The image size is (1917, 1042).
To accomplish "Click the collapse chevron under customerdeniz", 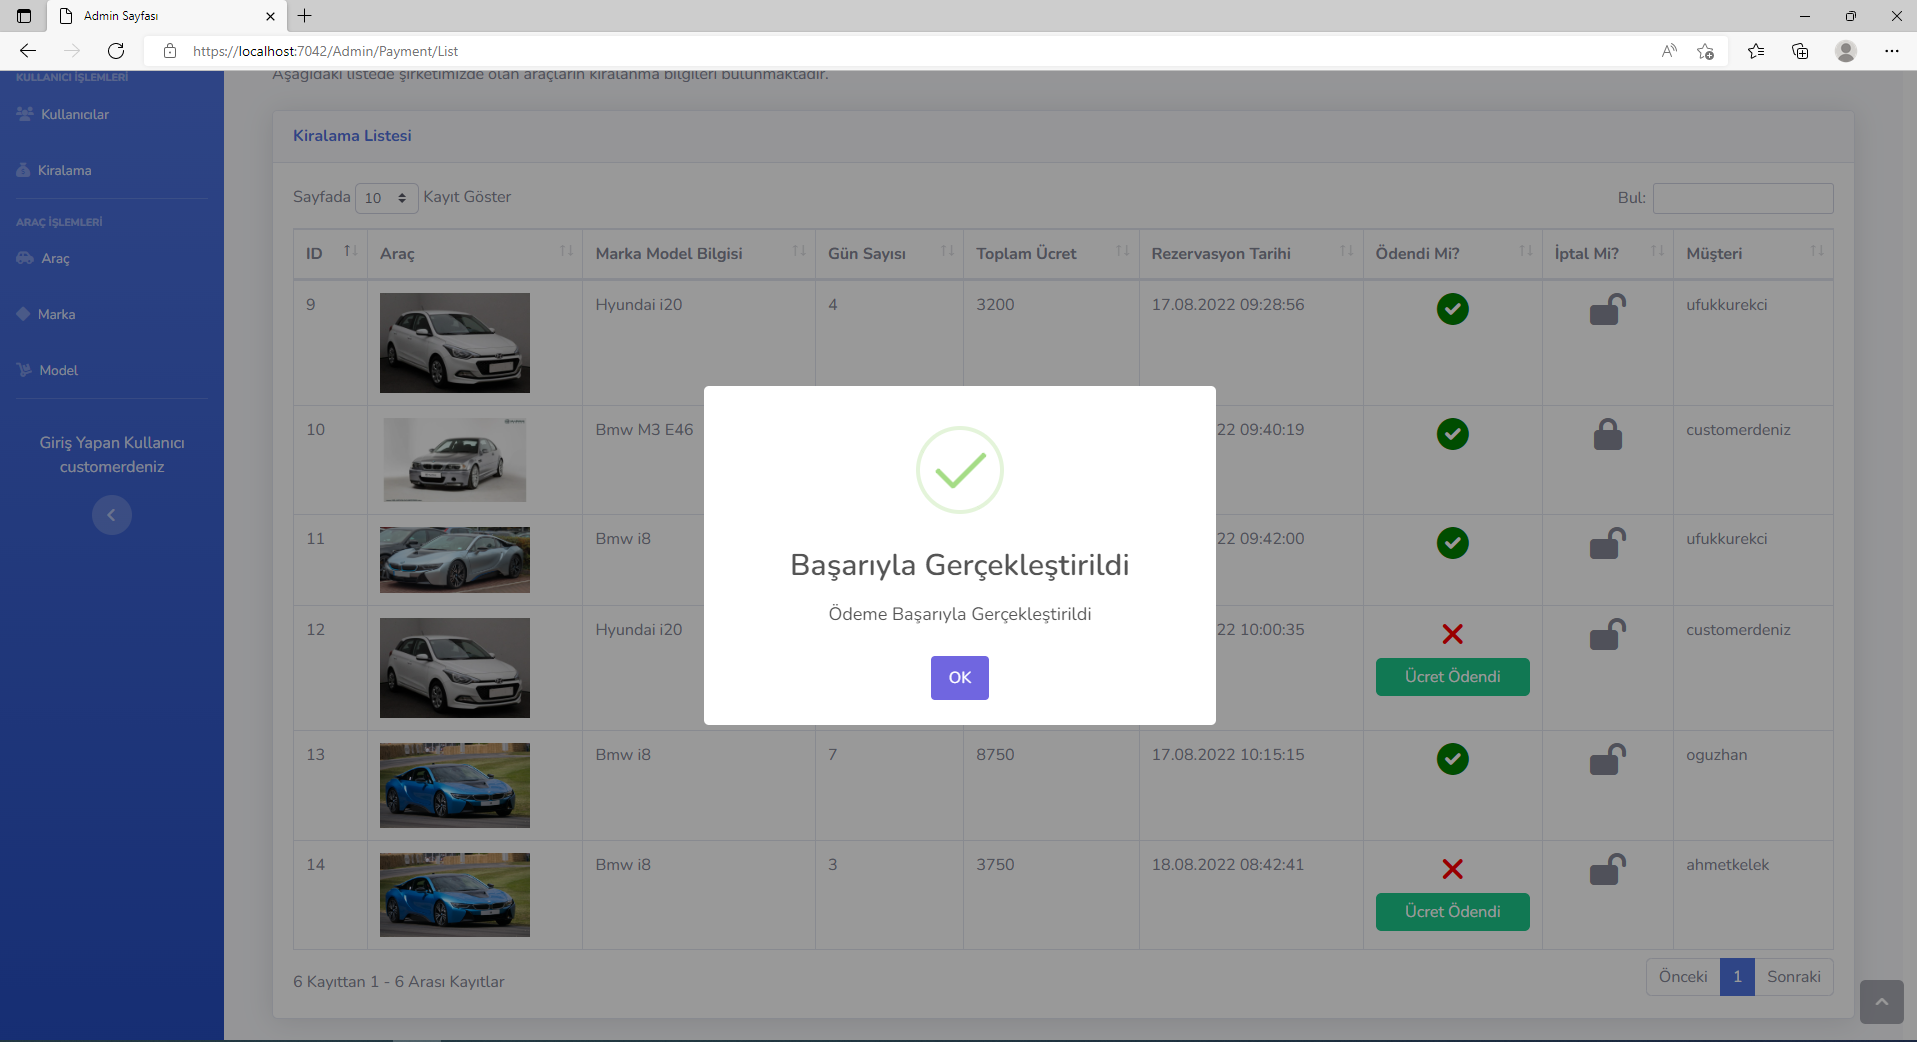I will (x=111, y=515).
